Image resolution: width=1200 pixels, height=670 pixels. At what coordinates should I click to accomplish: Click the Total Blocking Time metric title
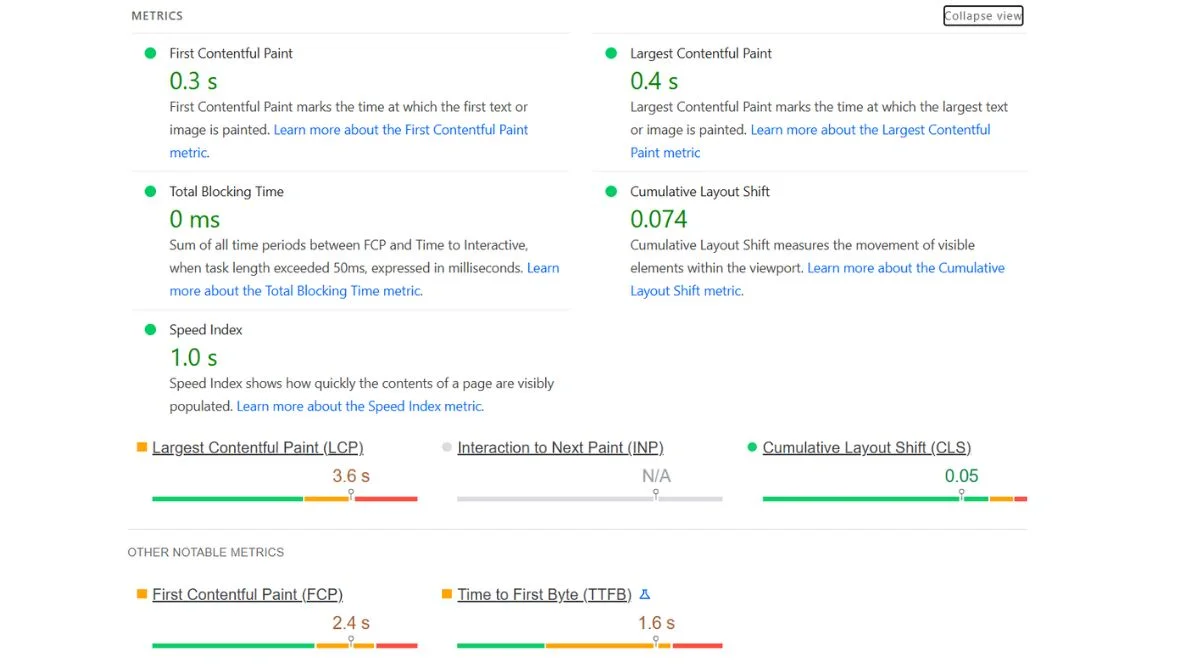227,192
